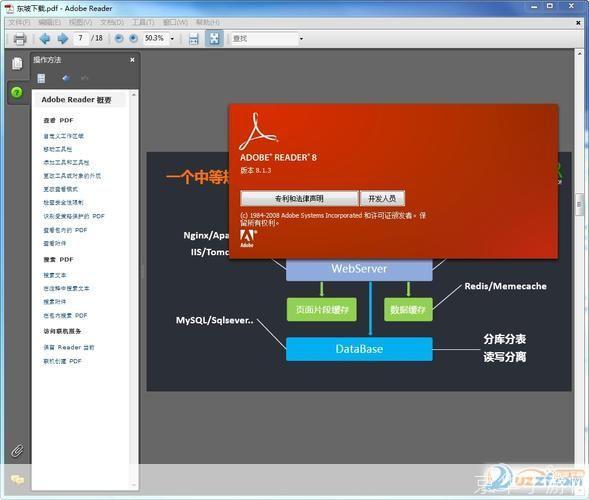The height and width of the screenshot is (500, 589).
Task: Click the green How To help icon
Action: coord(17,92)
